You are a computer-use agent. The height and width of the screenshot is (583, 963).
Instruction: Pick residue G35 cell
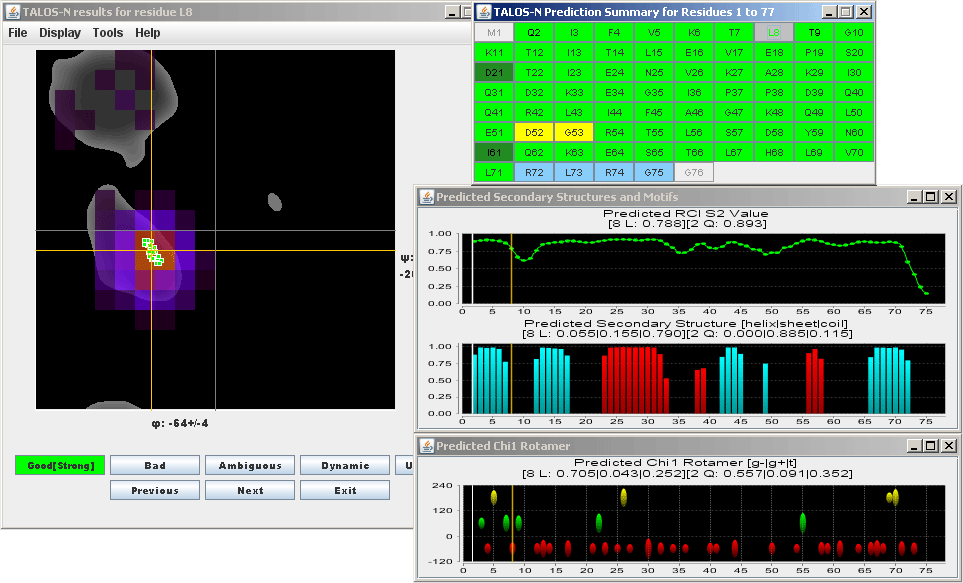tap(654, 93)
